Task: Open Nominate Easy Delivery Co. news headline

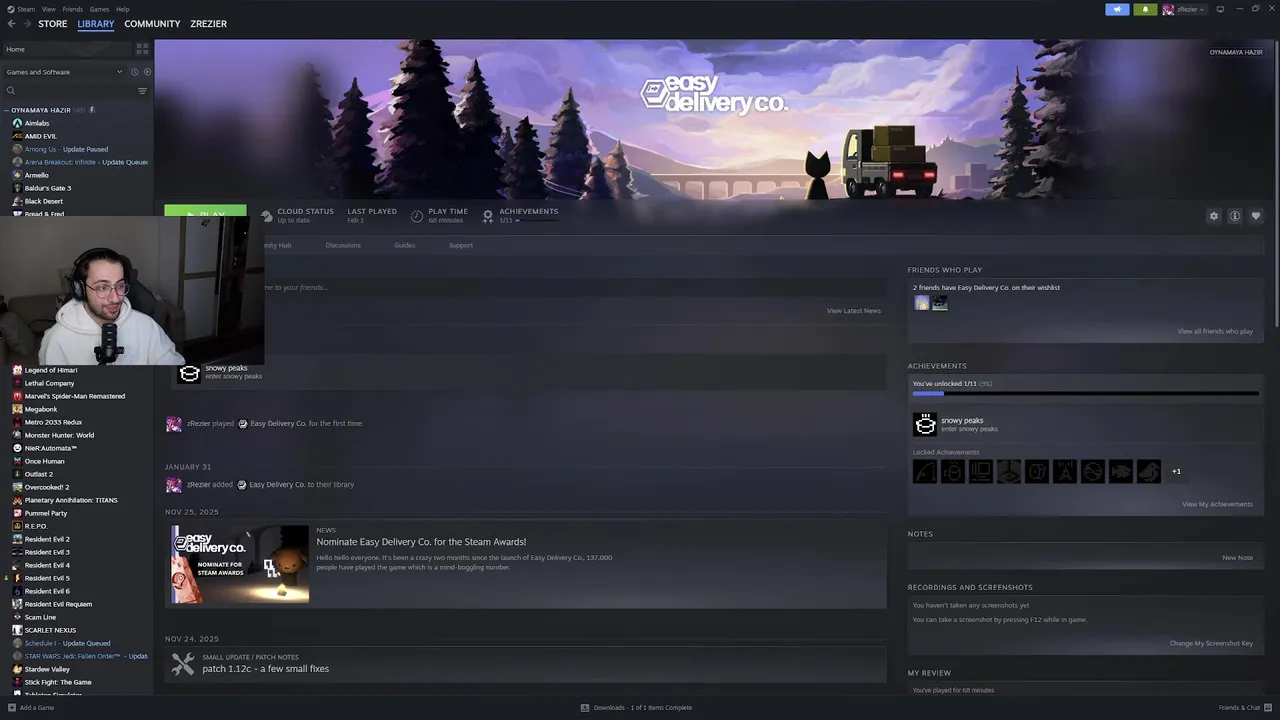Action: click(421, 542)
